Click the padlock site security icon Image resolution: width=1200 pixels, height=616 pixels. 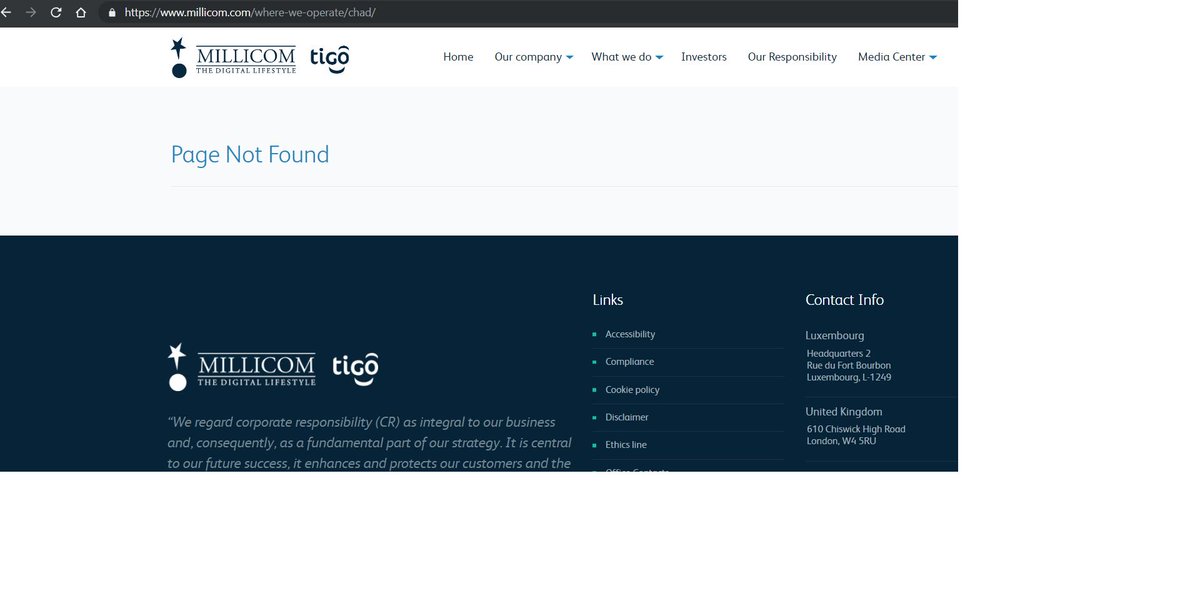tap(112, 13)
